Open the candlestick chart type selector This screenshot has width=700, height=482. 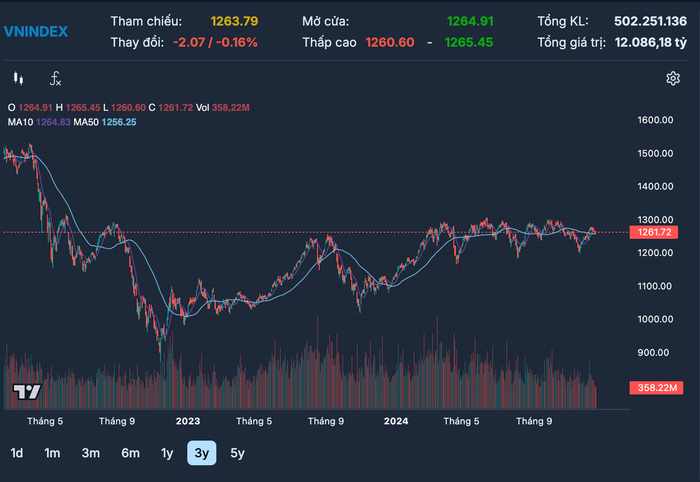tap(18, 79)
